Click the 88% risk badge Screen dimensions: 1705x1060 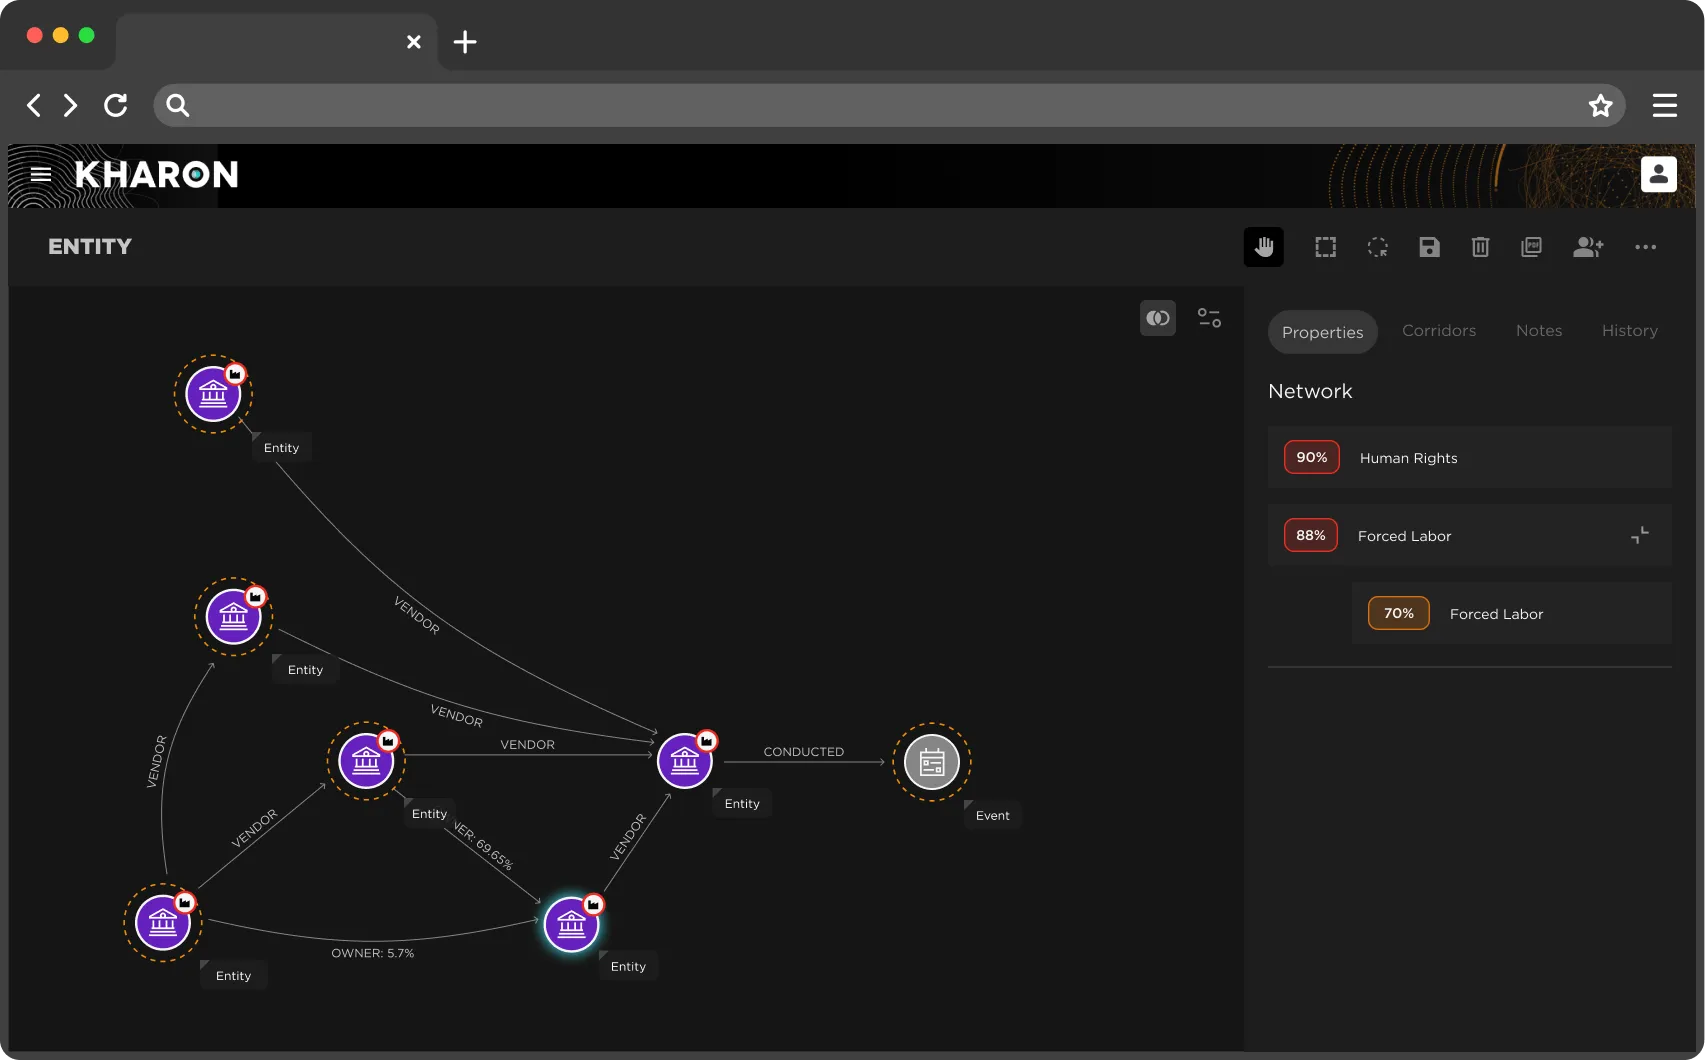(1311, 535)
